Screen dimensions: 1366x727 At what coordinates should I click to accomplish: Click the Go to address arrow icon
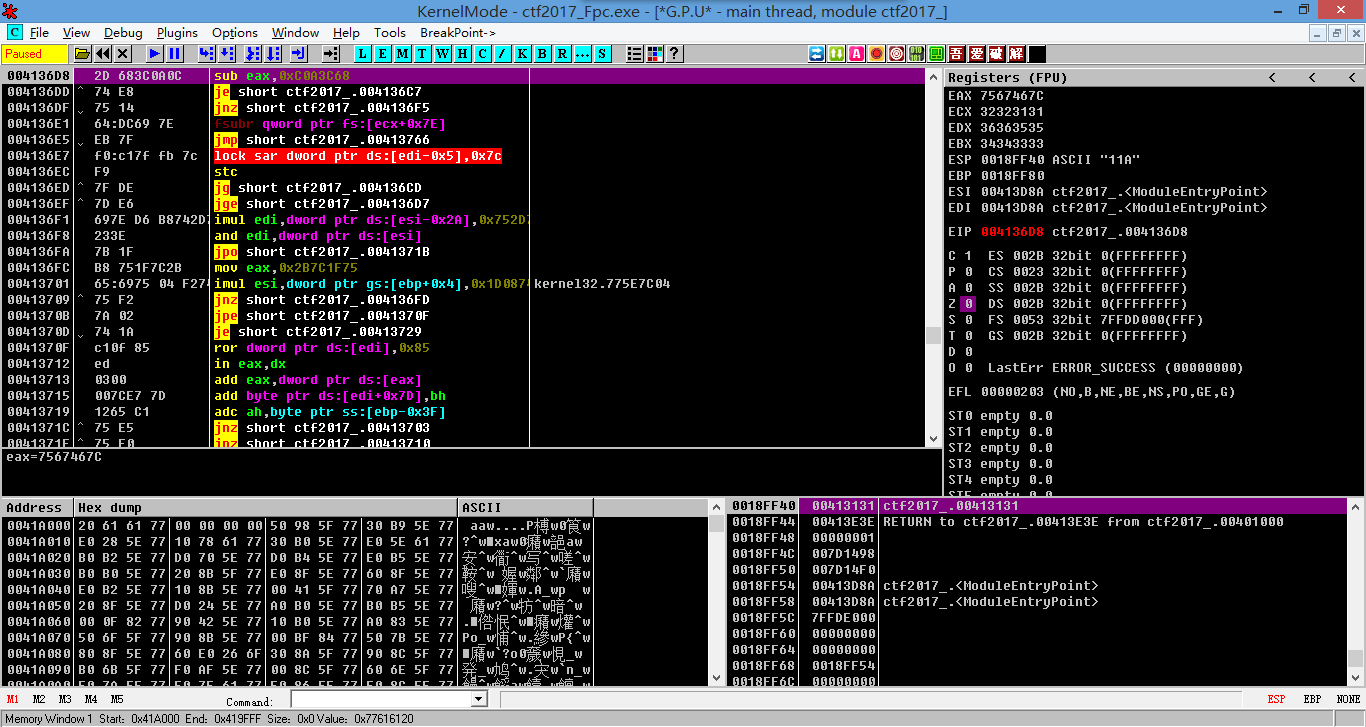tap(331, 53)
